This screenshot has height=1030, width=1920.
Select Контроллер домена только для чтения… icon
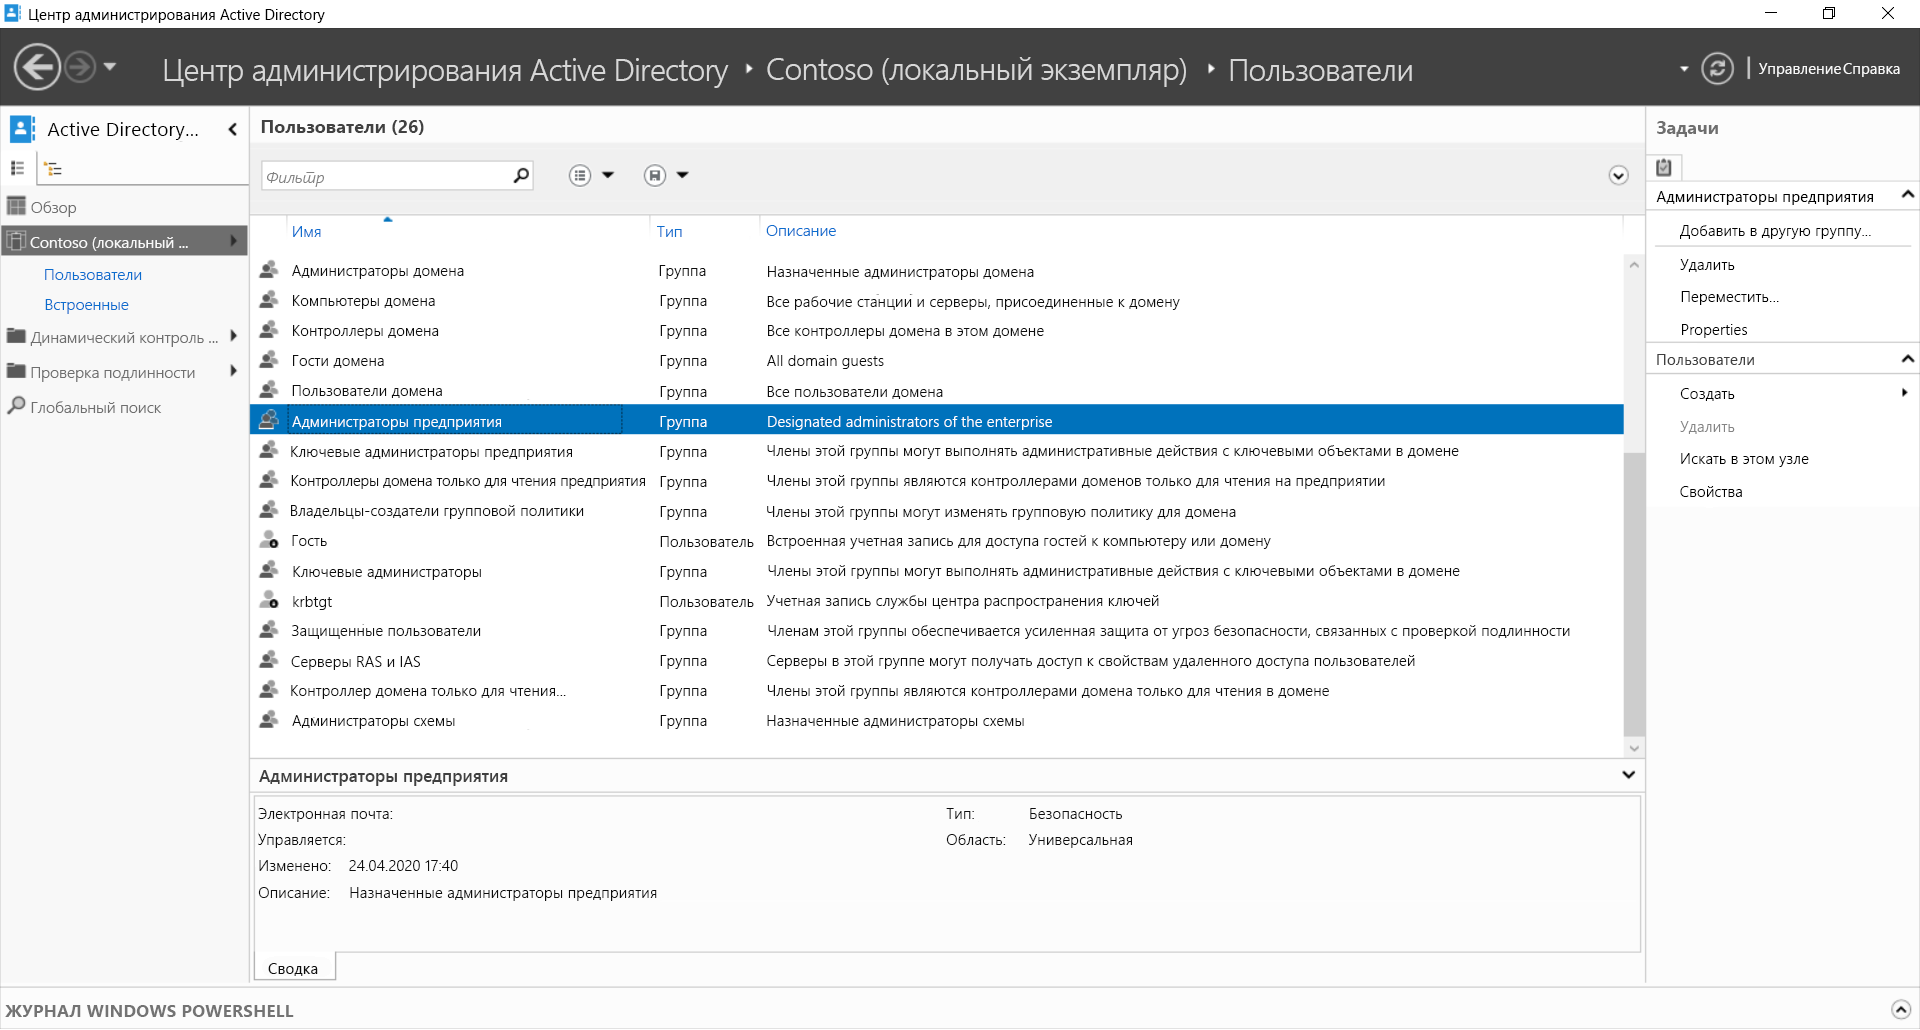(x=269, y=691)
